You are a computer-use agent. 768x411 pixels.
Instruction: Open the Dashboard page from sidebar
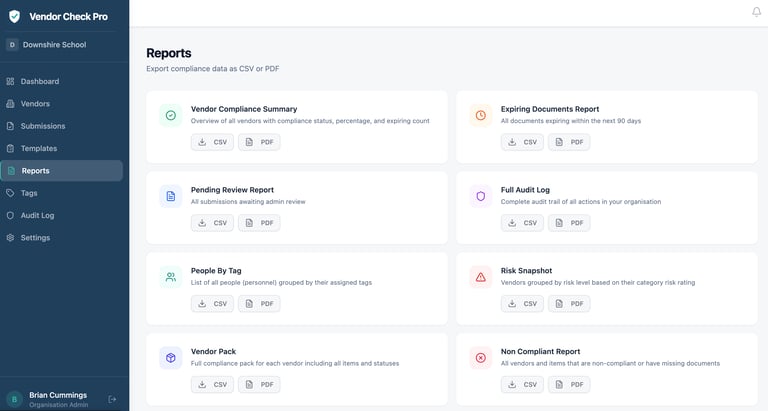click(40, 81)
